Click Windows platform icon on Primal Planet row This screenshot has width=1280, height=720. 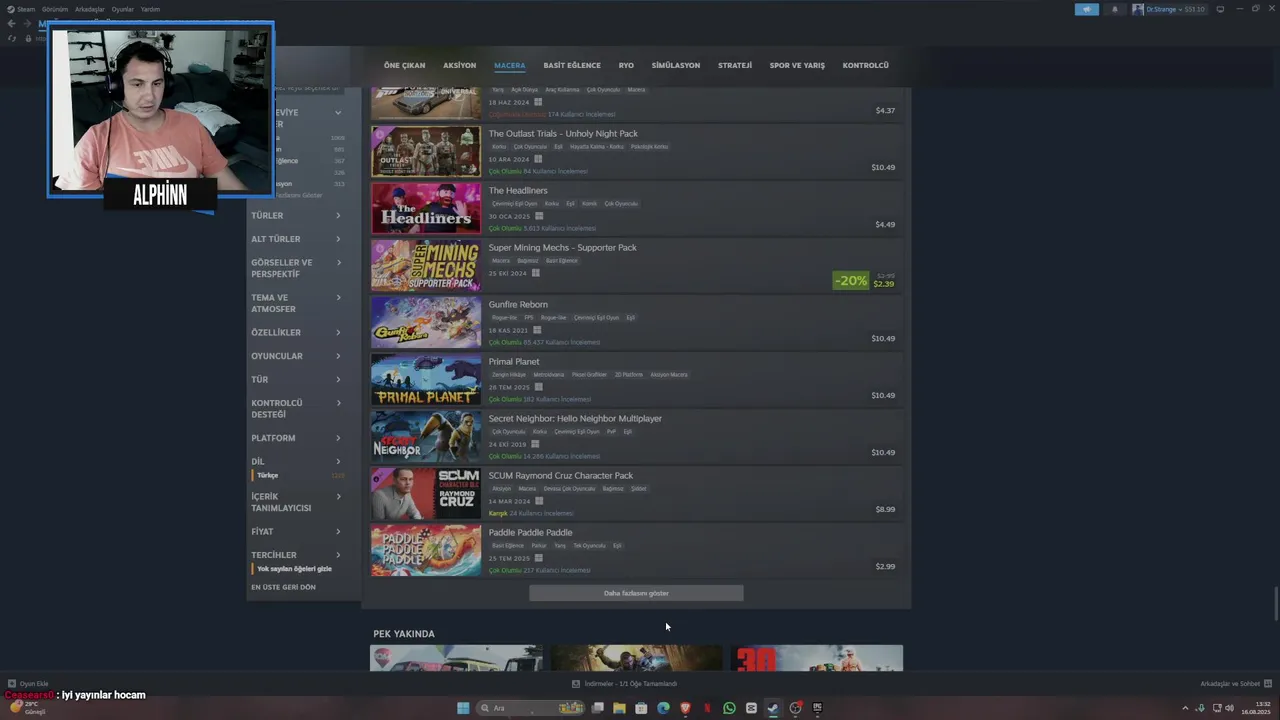(539, 387)
